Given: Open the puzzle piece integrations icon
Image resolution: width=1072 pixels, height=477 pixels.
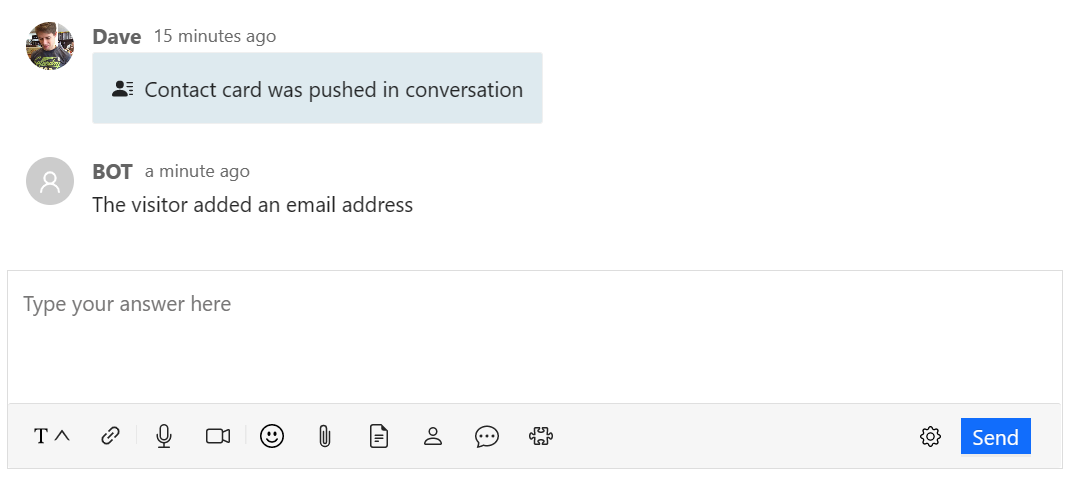Looking at the screenshot, I should pos(541,436).
